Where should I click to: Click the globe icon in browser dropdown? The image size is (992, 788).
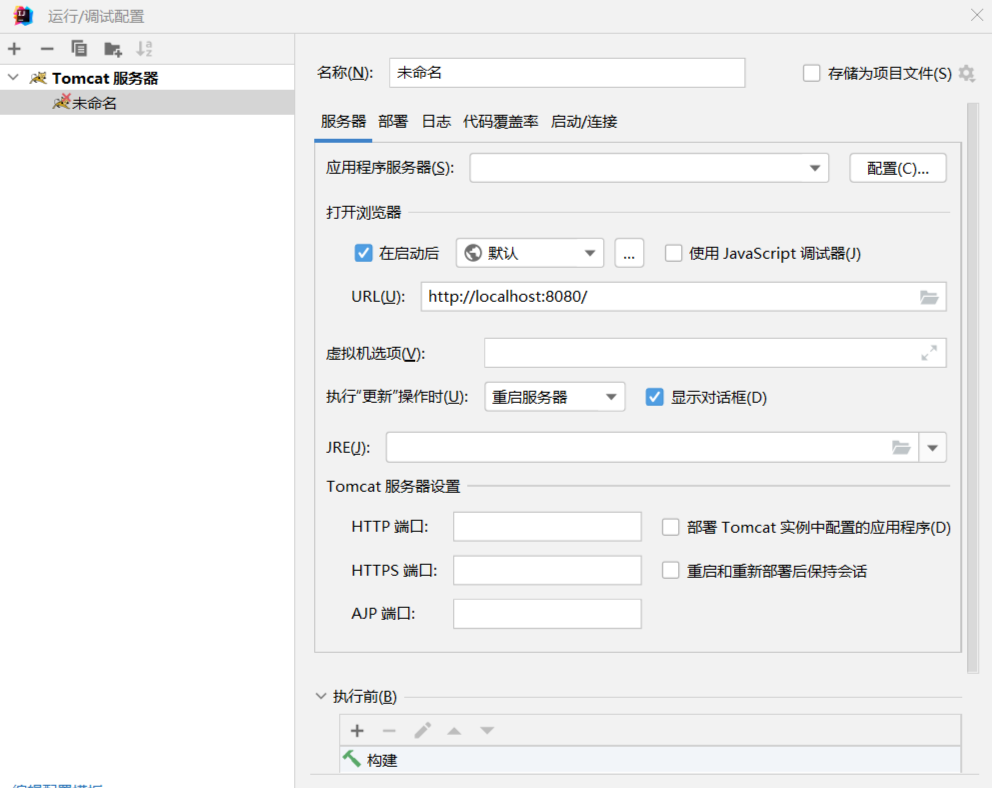473,253
